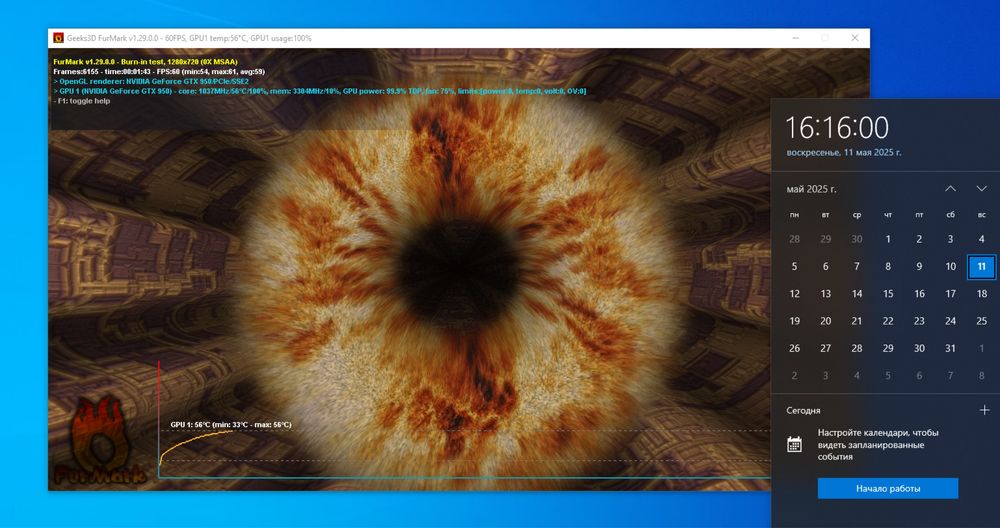Click the date link 'воскресенье, 11 мая 2025 г.'

pos(844,153)
